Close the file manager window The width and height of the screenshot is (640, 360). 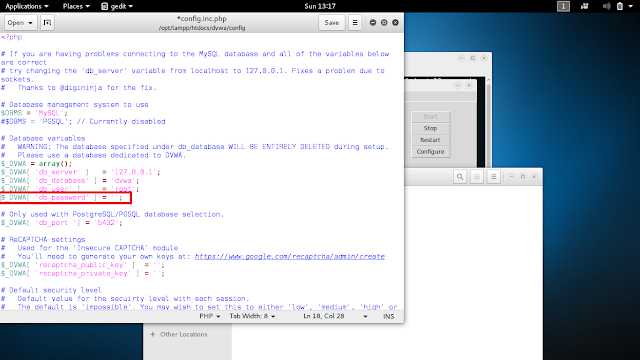(x=534, y=177)
